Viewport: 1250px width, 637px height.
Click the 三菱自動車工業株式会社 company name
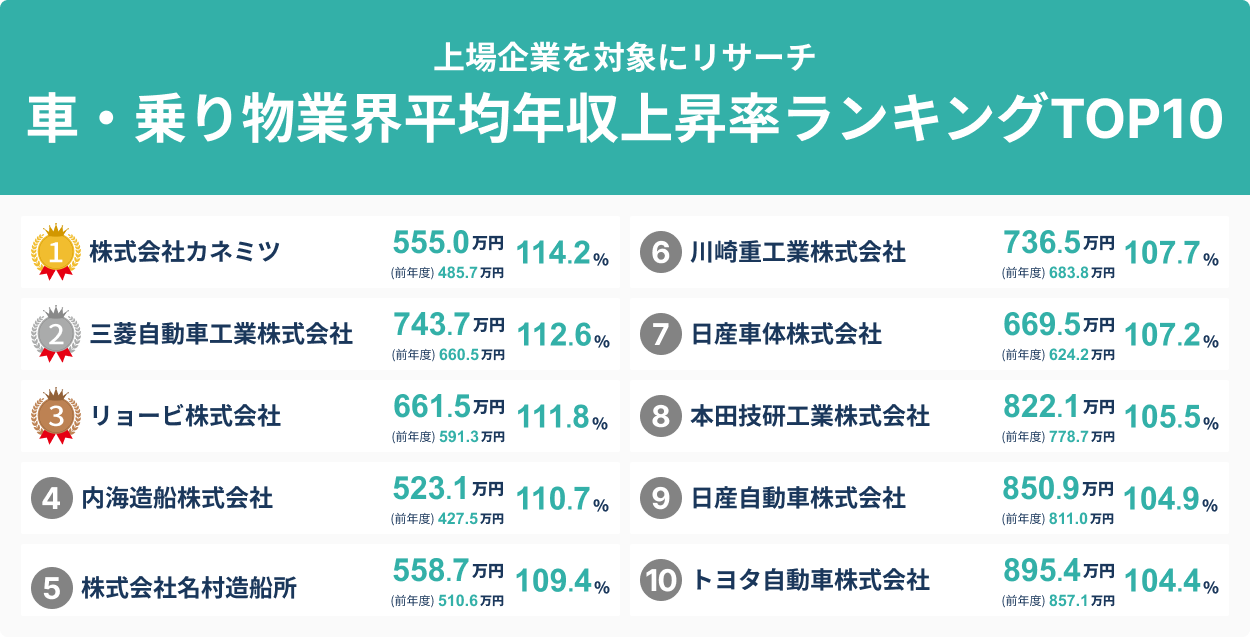pyautogui.click(x=221, y=333)
